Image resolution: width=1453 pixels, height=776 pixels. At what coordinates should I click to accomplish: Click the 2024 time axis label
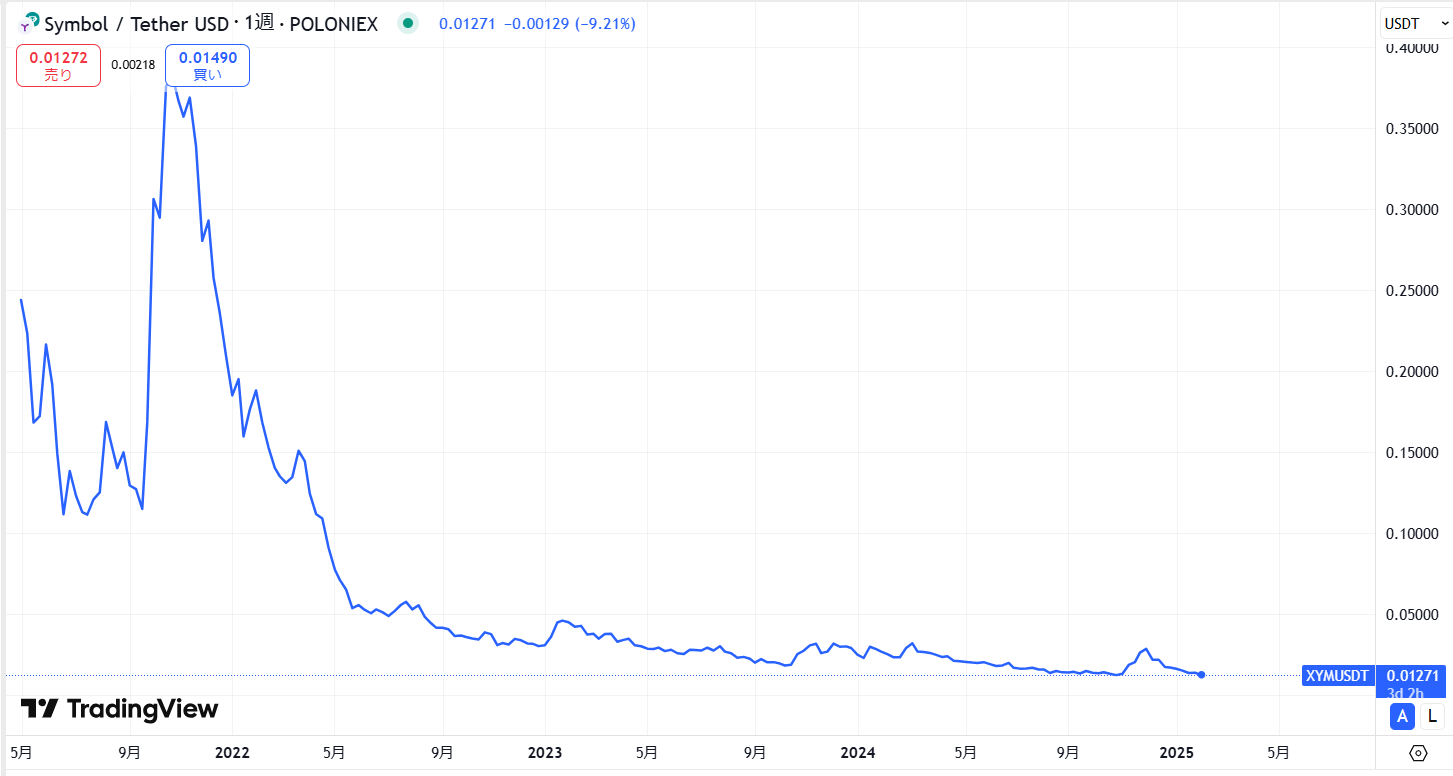(858, 752)
